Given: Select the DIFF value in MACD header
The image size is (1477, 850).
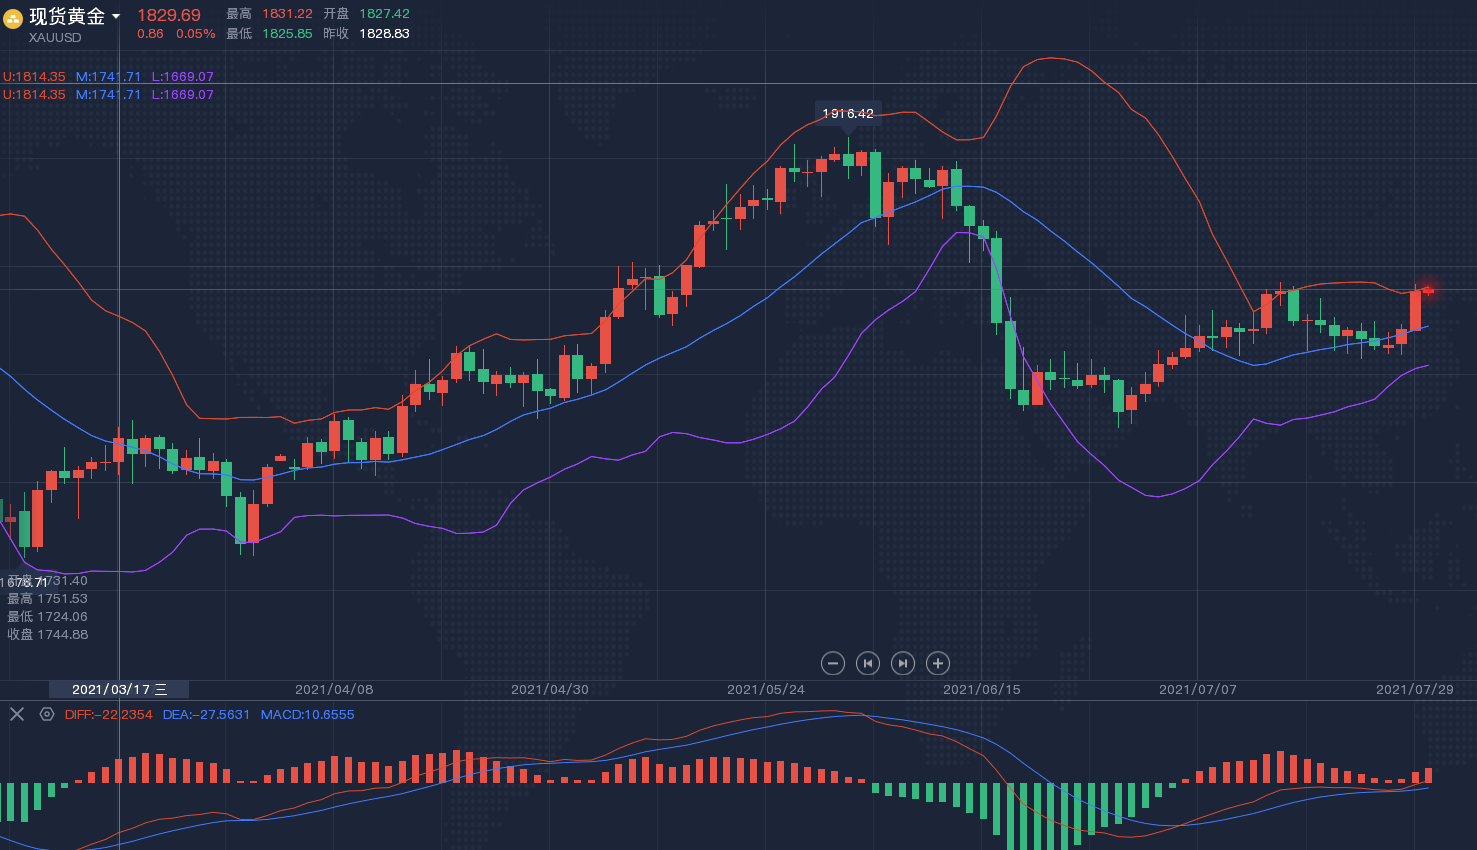Looking at the screenshot, I should point(109,714).
